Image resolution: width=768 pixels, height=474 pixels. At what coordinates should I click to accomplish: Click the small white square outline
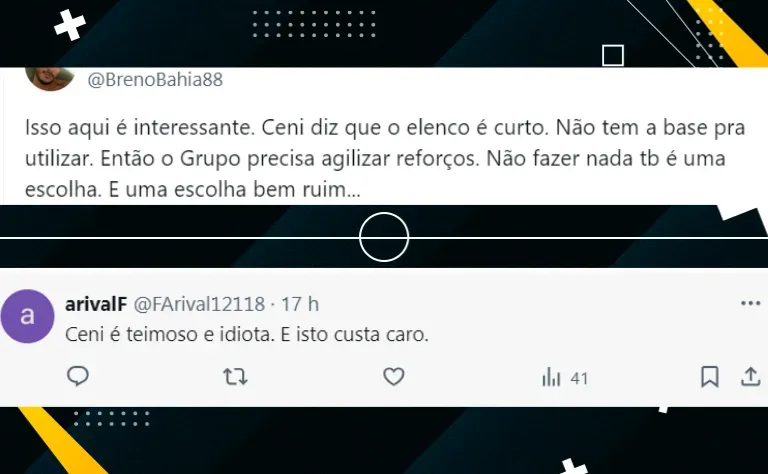coord(613,55)
